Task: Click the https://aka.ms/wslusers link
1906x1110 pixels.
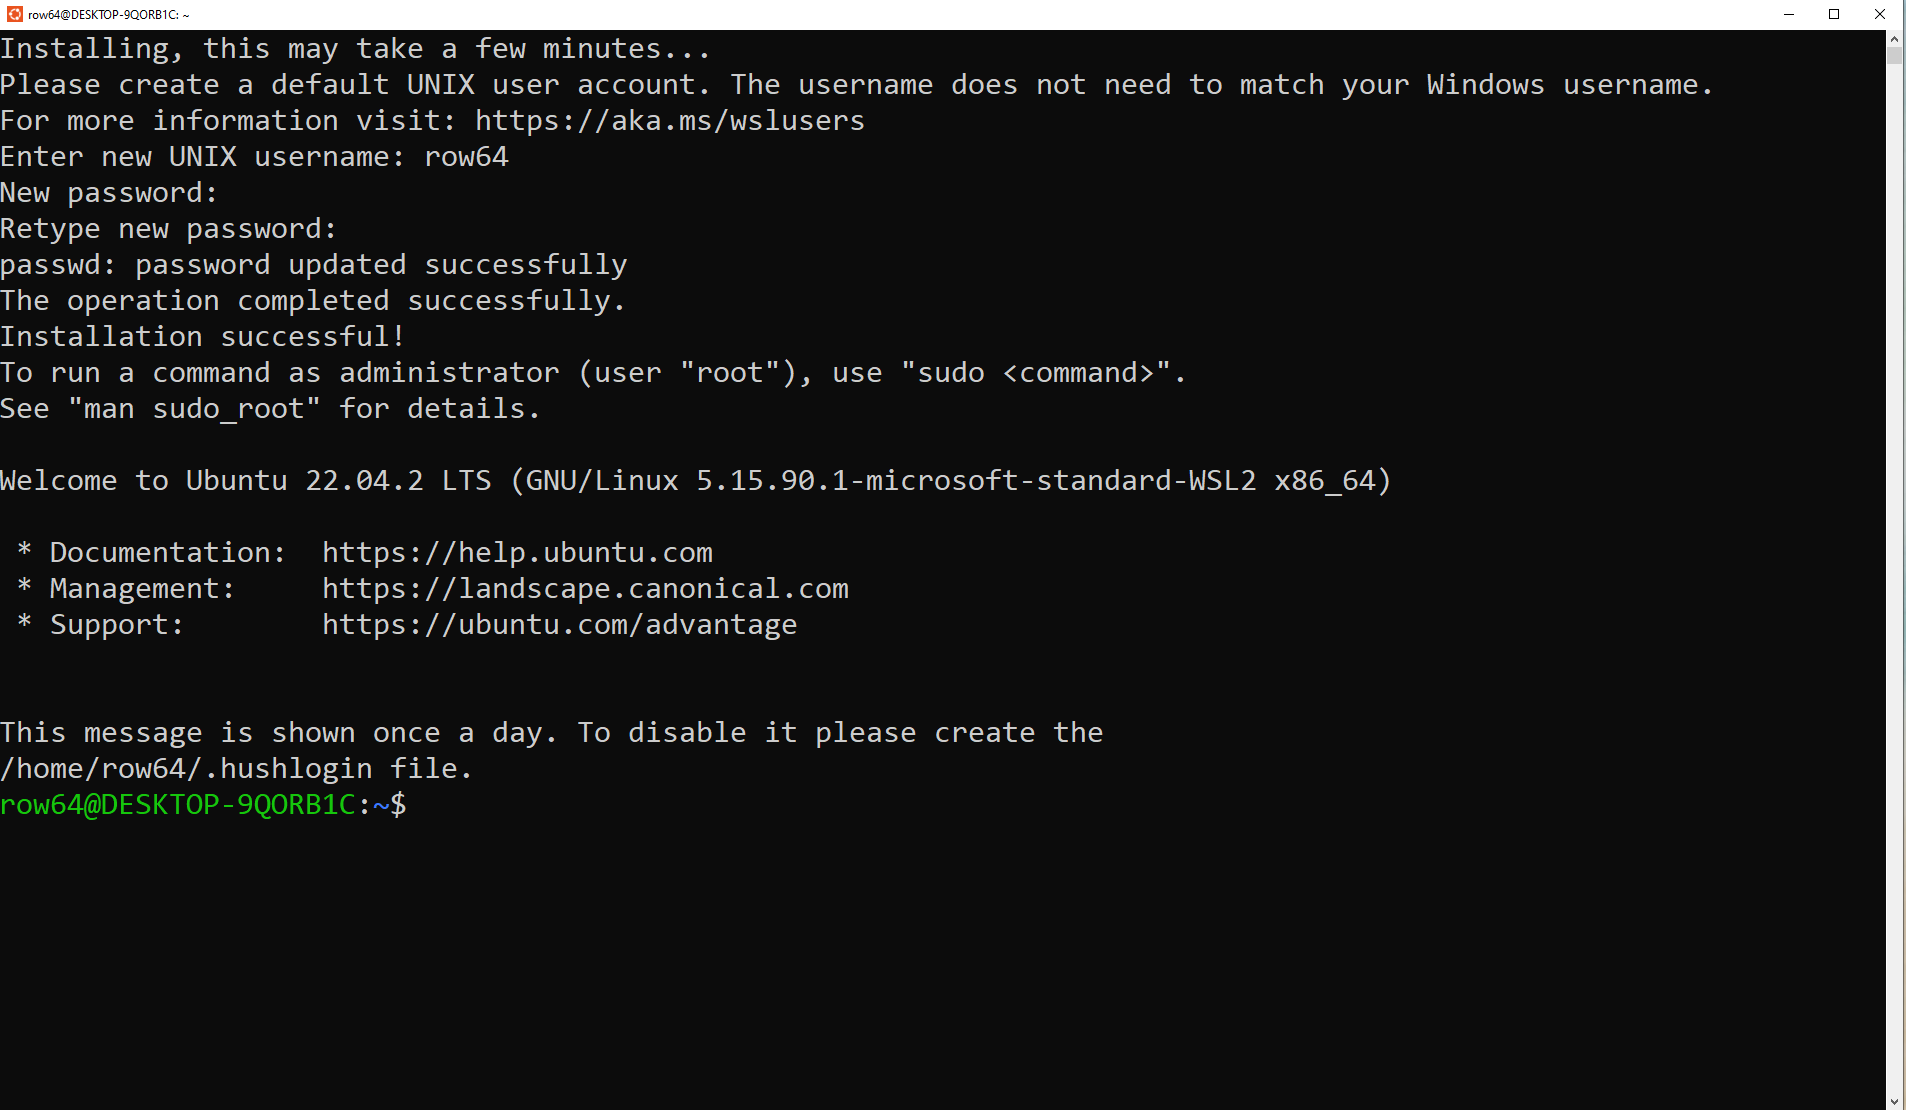Action: (669, 121)
